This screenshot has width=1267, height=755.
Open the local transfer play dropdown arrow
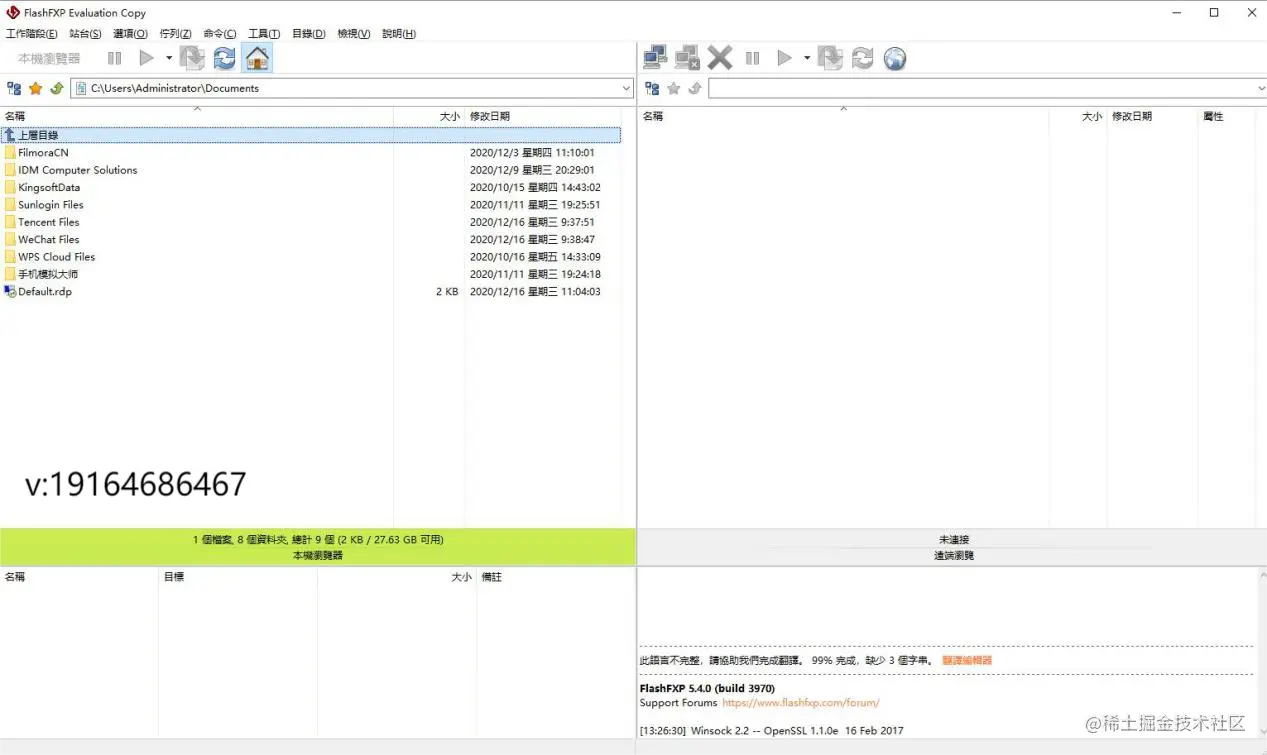point(169,58)
